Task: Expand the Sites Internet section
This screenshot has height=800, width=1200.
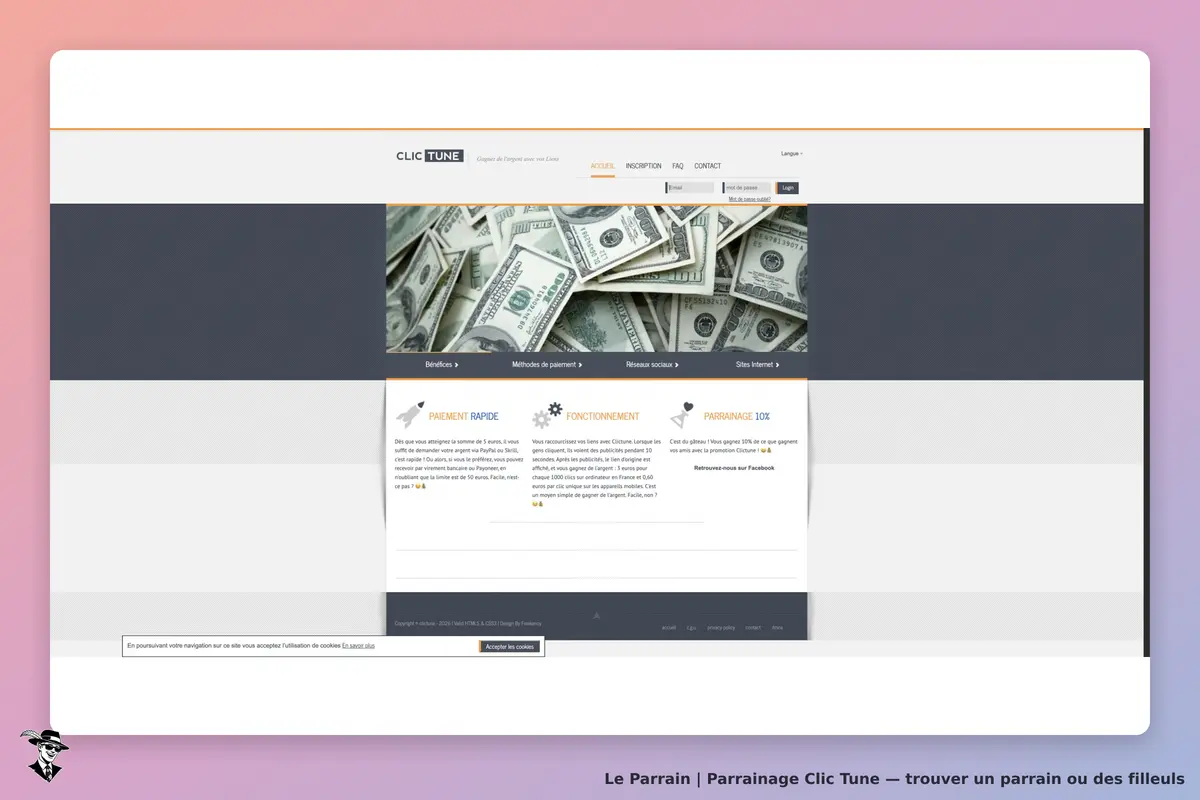Action: 757,365
